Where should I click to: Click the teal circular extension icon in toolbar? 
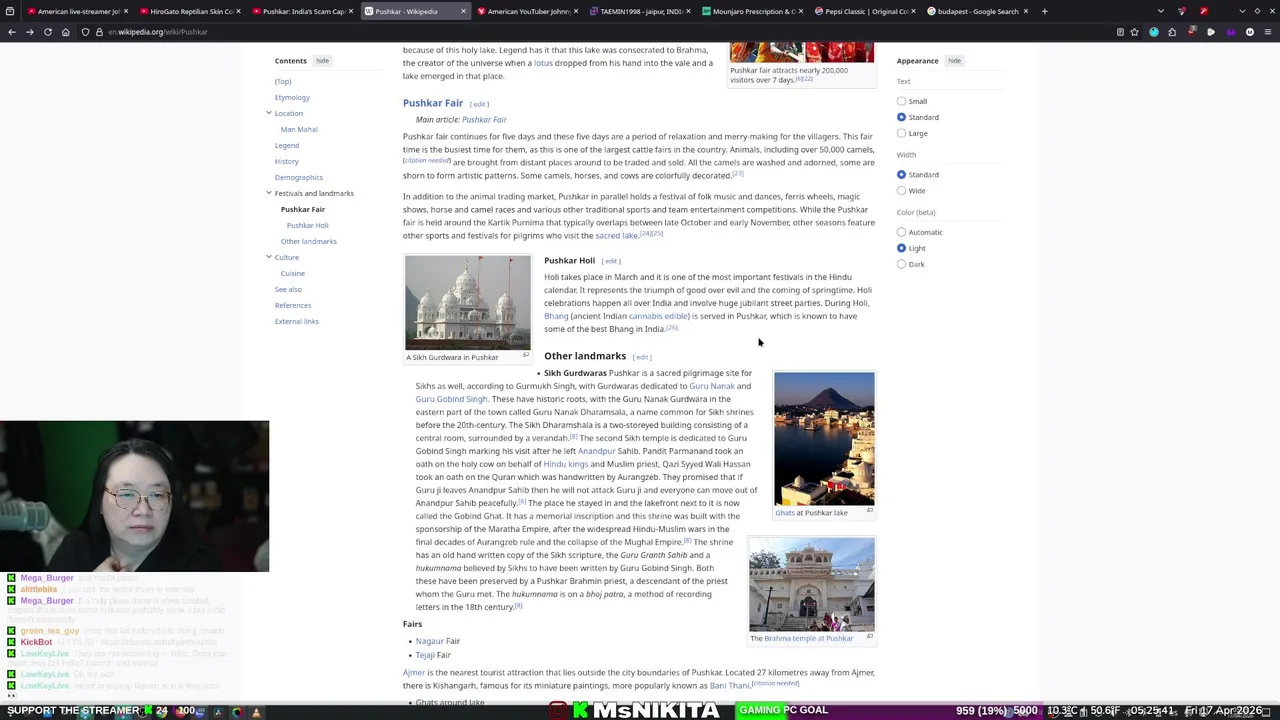[x=1153, y=32]
